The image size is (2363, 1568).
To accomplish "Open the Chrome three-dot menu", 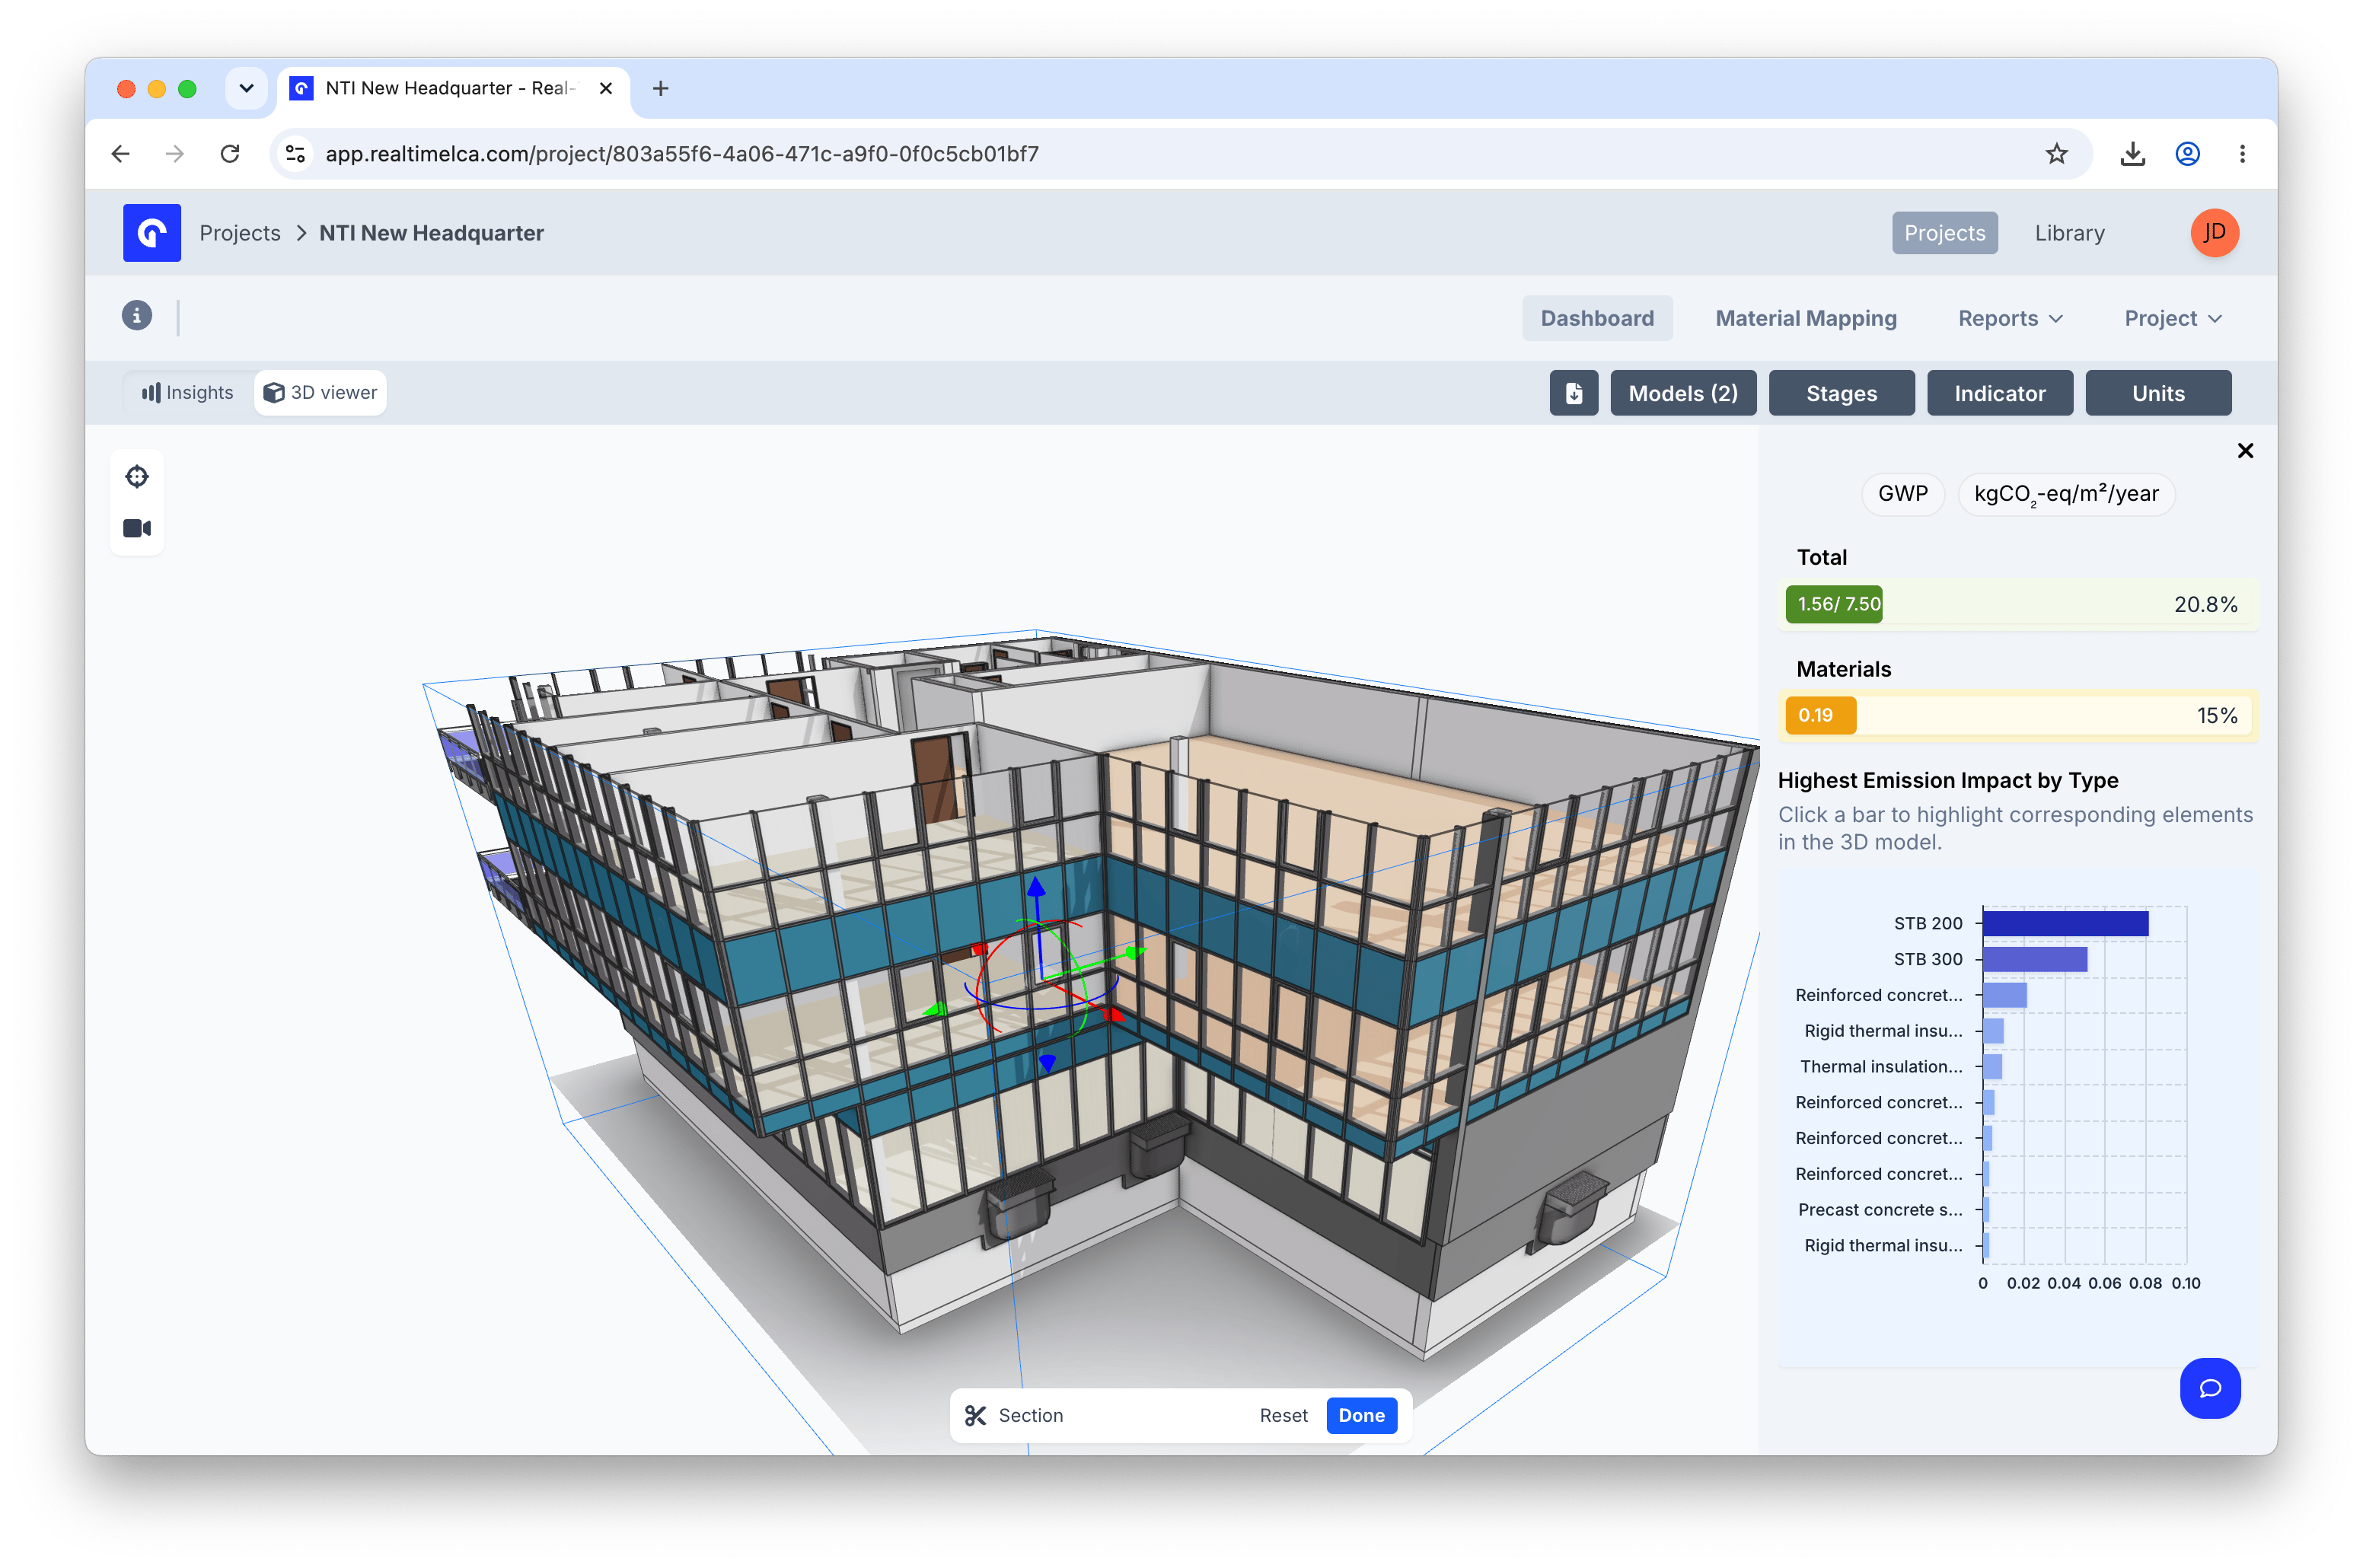I will click(x=2242, y=154).
